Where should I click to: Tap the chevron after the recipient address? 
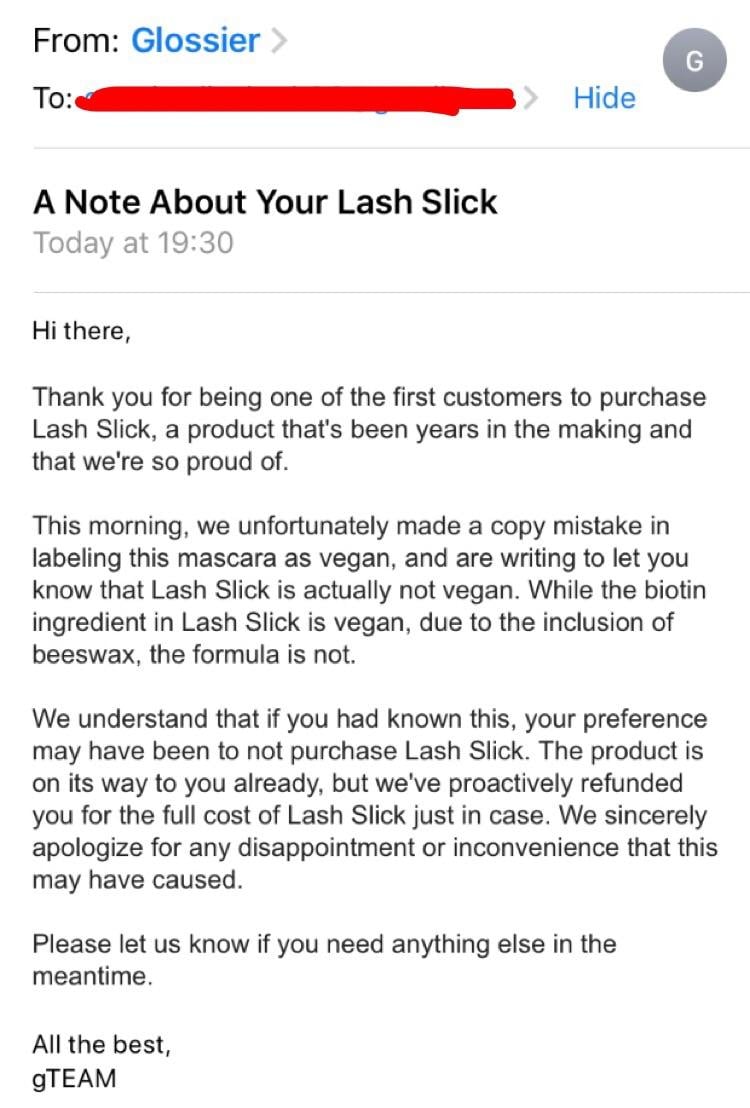pos(531,98)
